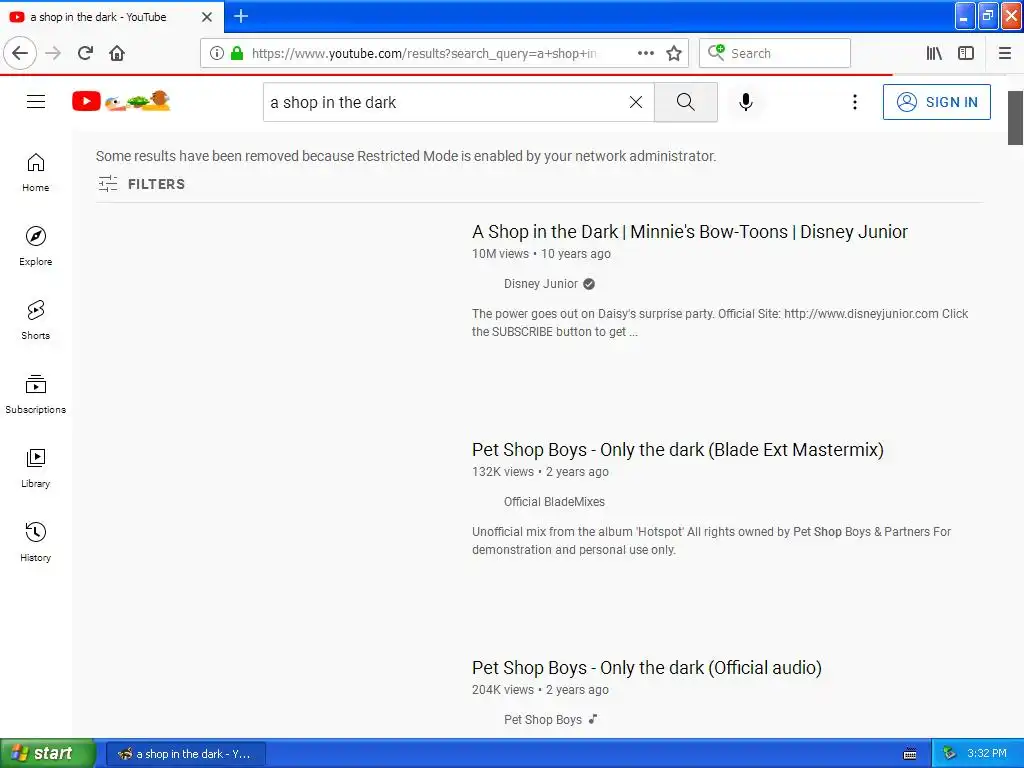Bookmark this page with the star icon
This screenshot has width=1024, height=768.
(674, 53)
